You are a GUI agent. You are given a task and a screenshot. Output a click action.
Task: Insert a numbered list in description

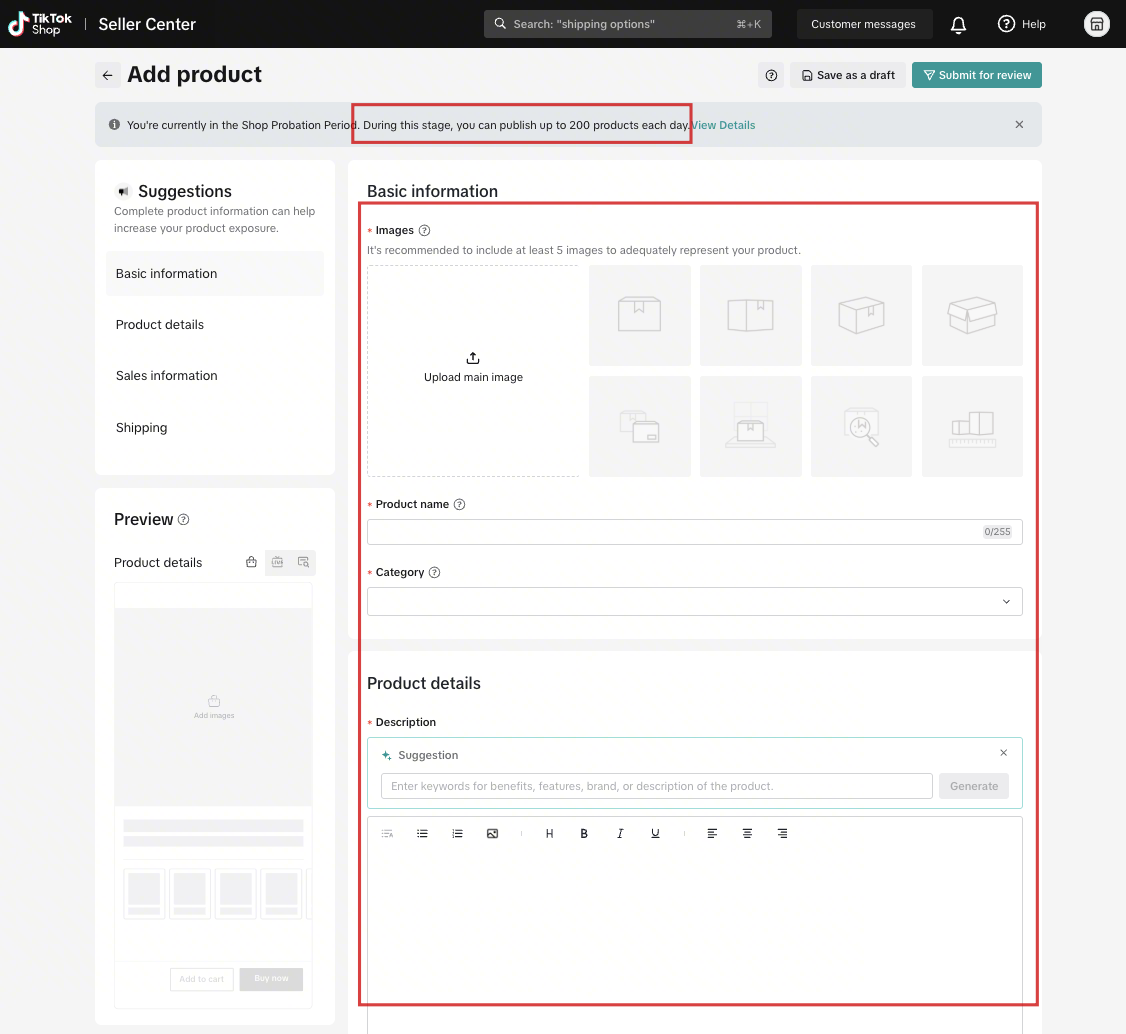[457, 834]
